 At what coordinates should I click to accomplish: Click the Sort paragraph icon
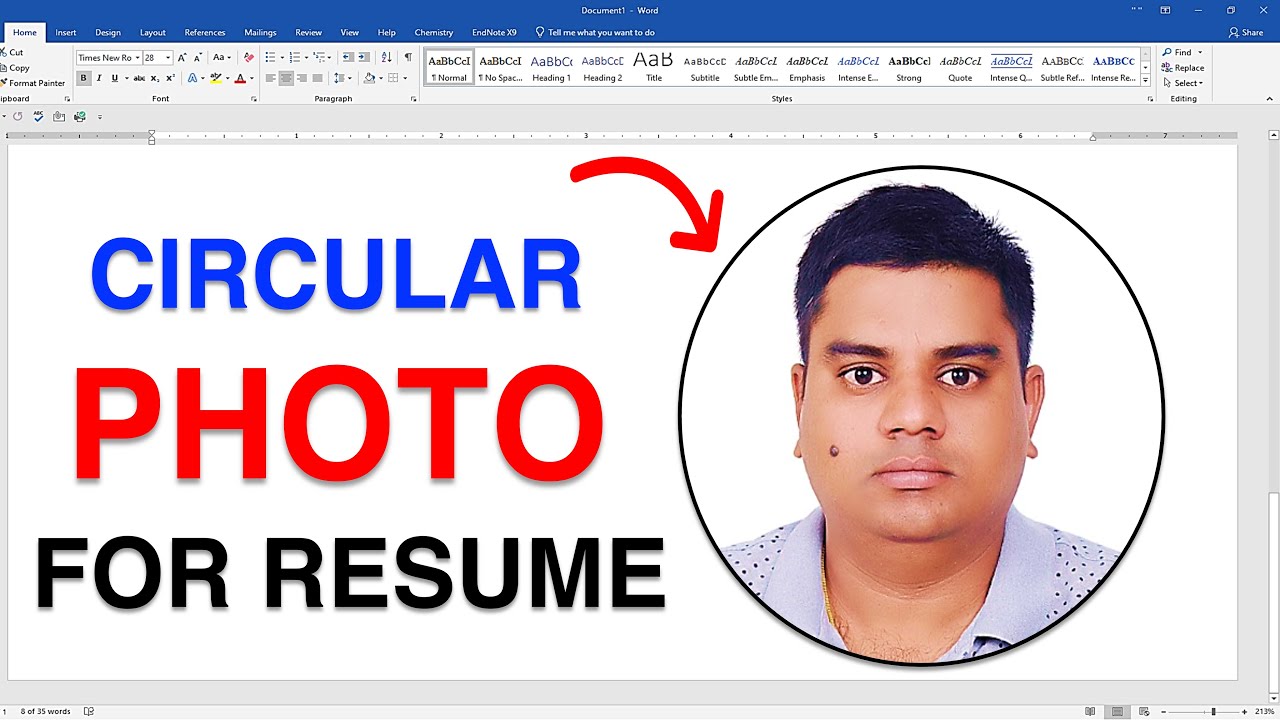pos(388,57)
